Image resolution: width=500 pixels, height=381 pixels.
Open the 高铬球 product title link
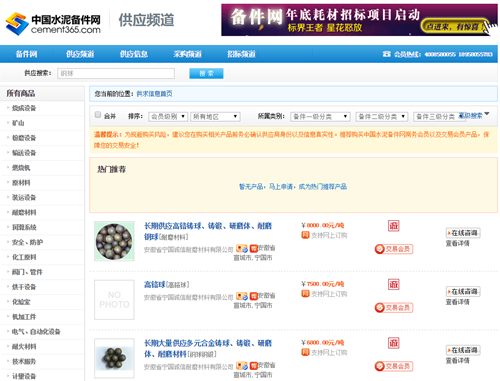155,284
